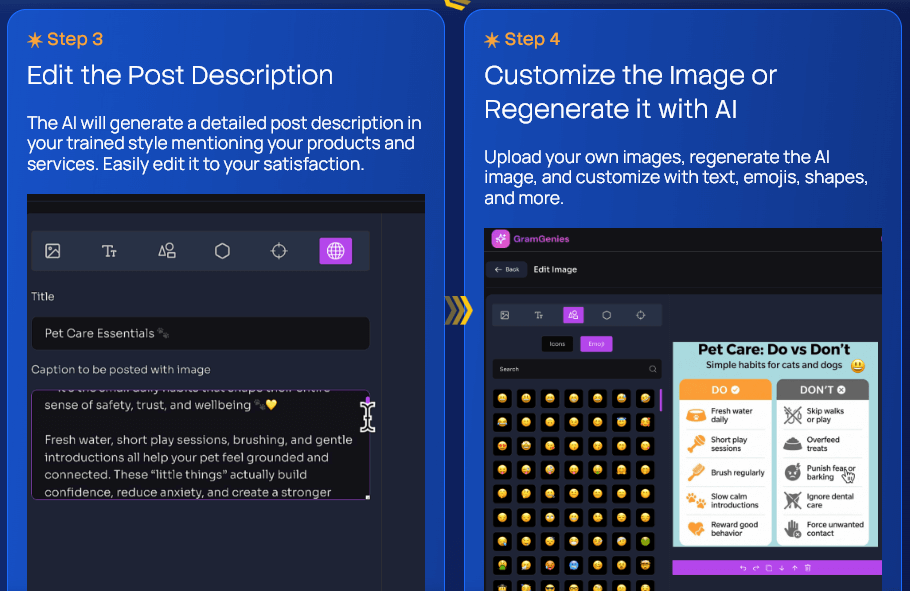Viewport: 910px width, 591px height.
Task: Select the image tool in caption editor toolbar
Action: (53, 251)
